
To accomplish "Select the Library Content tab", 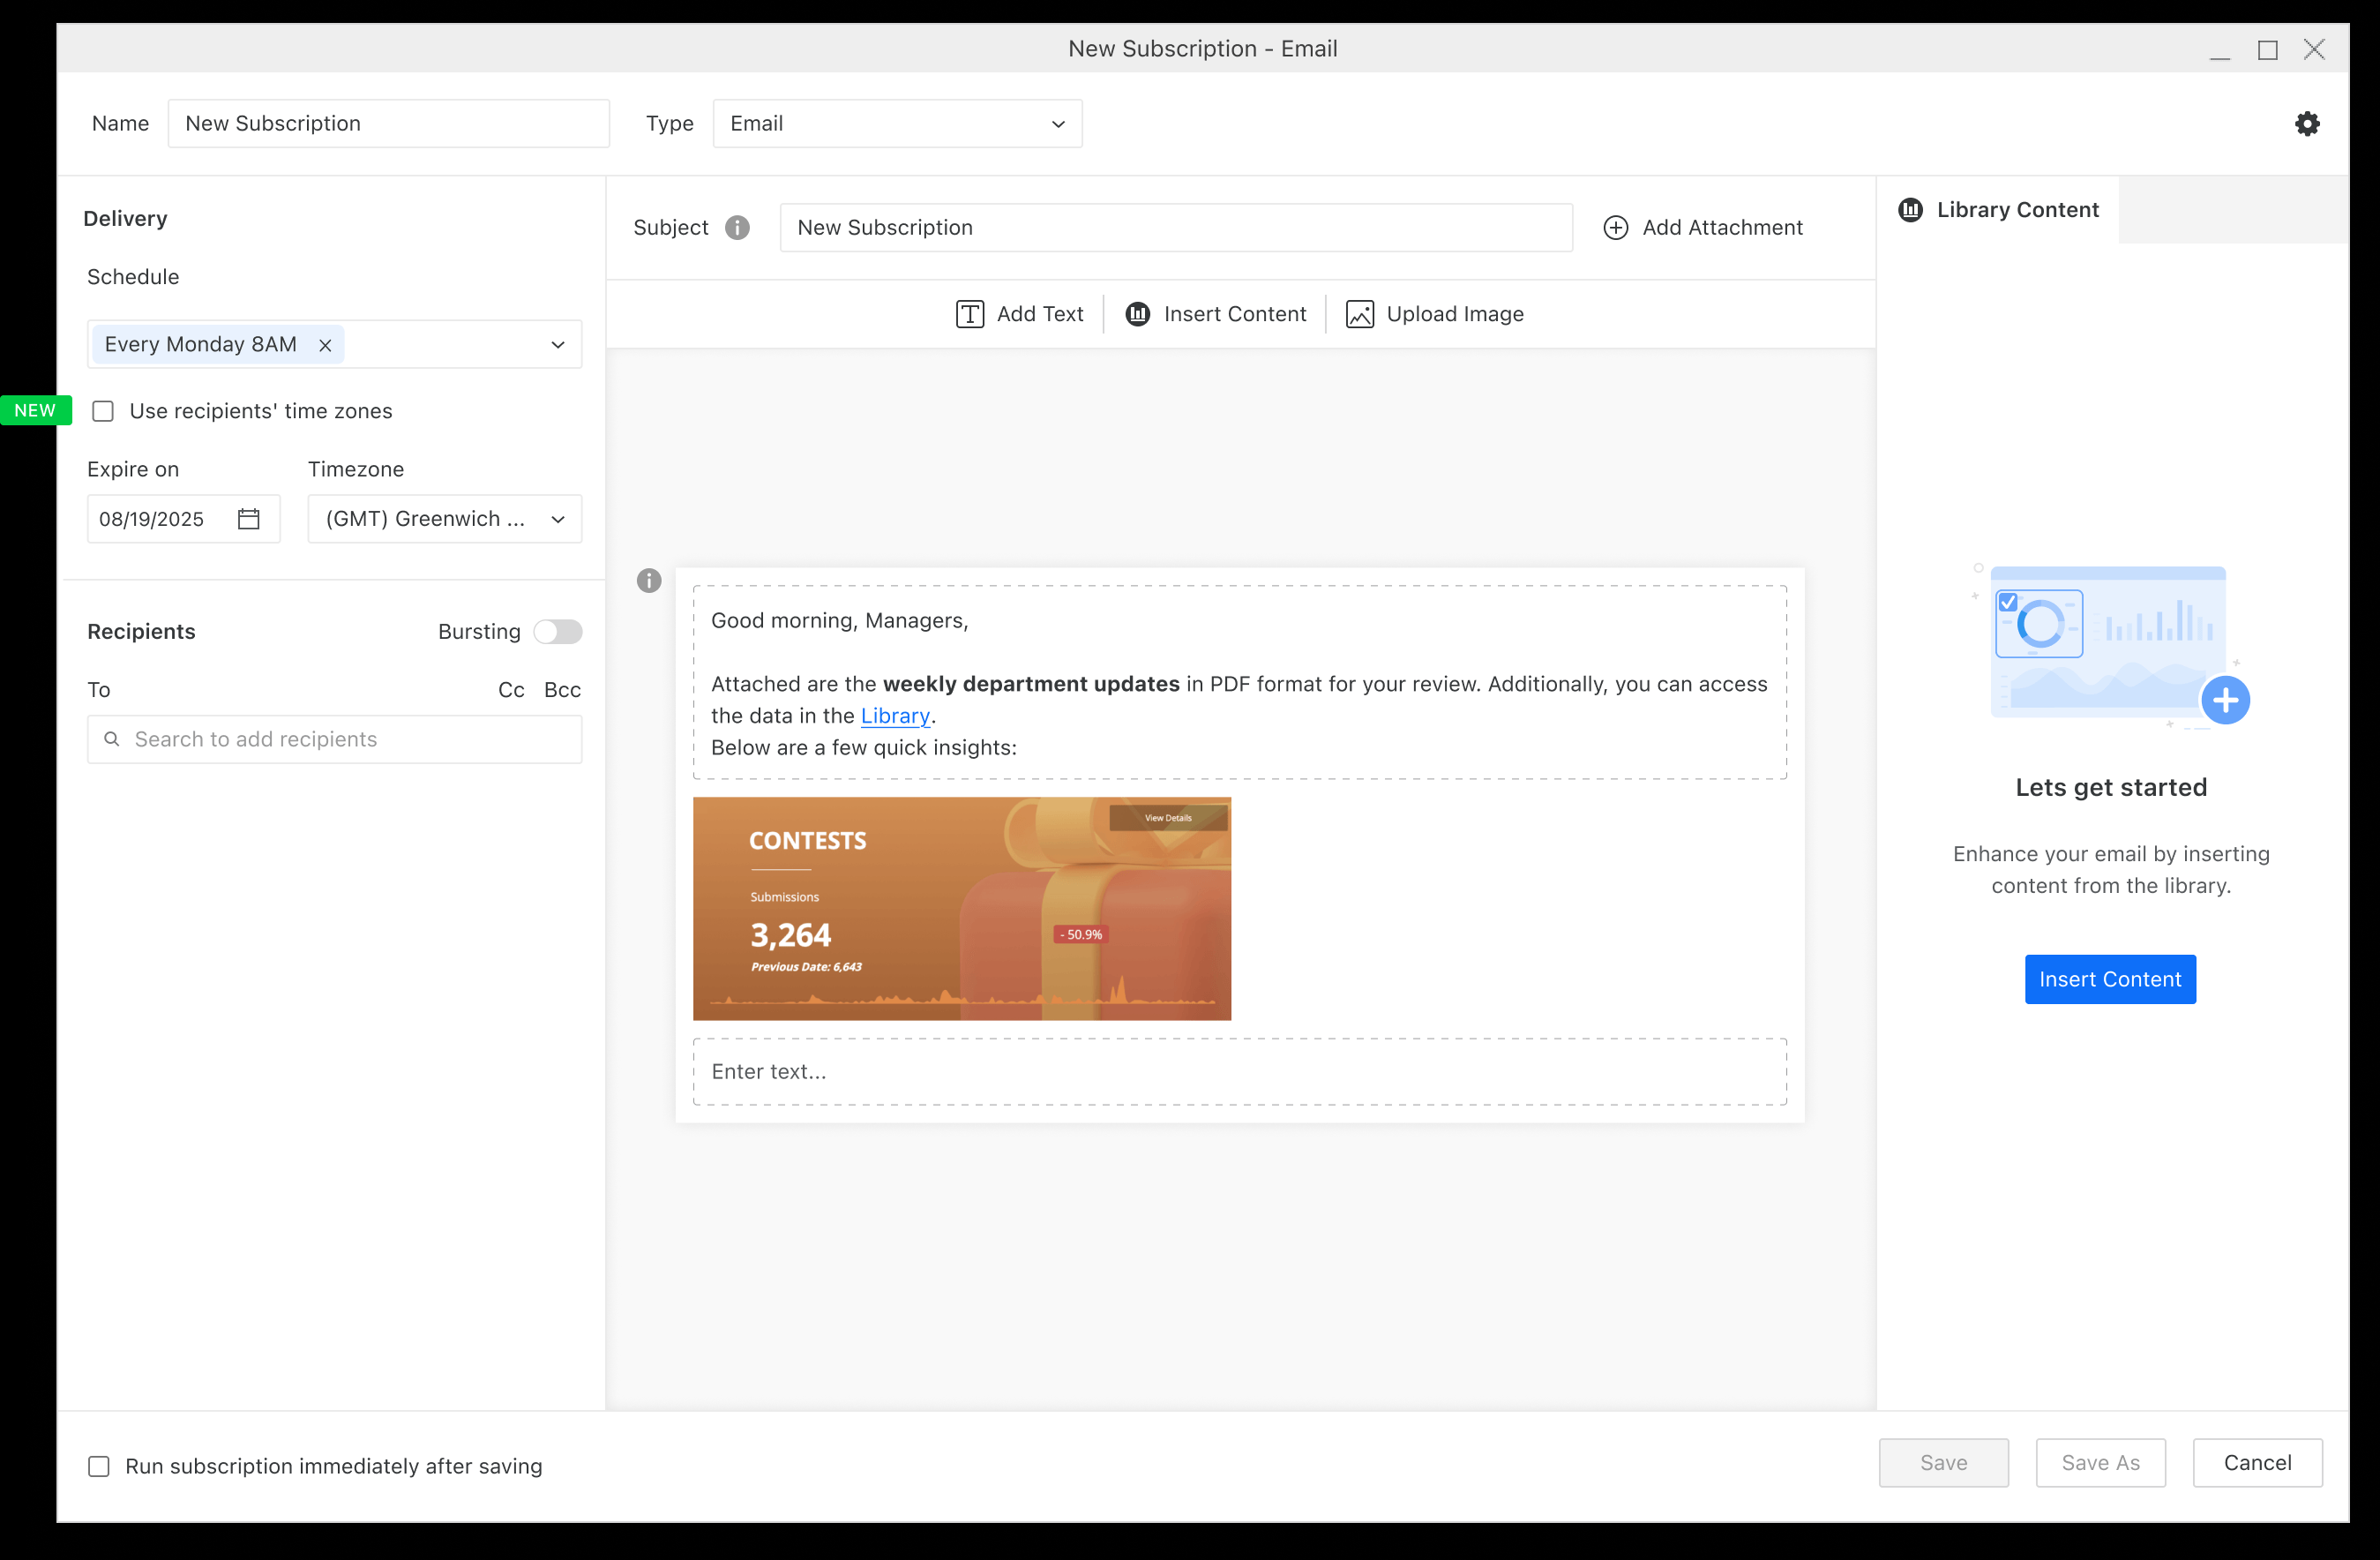I will tap(1998, 210).
